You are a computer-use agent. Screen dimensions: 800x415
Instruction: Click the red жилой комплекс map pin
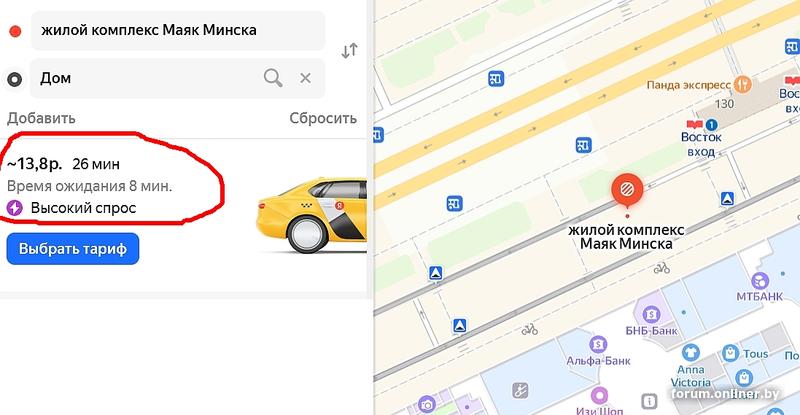click(627, 191)
